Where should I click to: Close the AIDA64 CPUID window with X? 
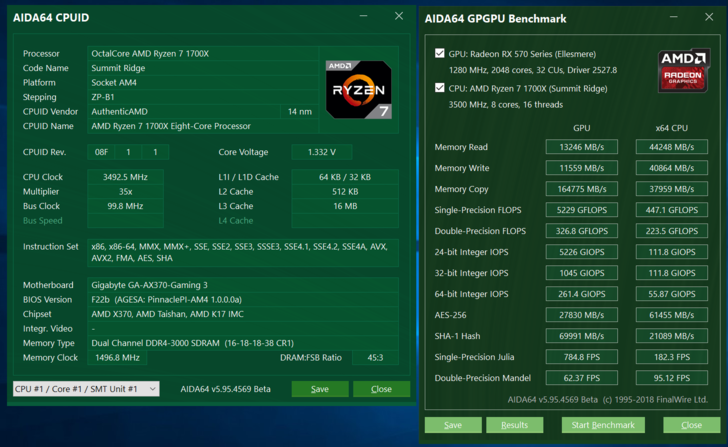399,16
